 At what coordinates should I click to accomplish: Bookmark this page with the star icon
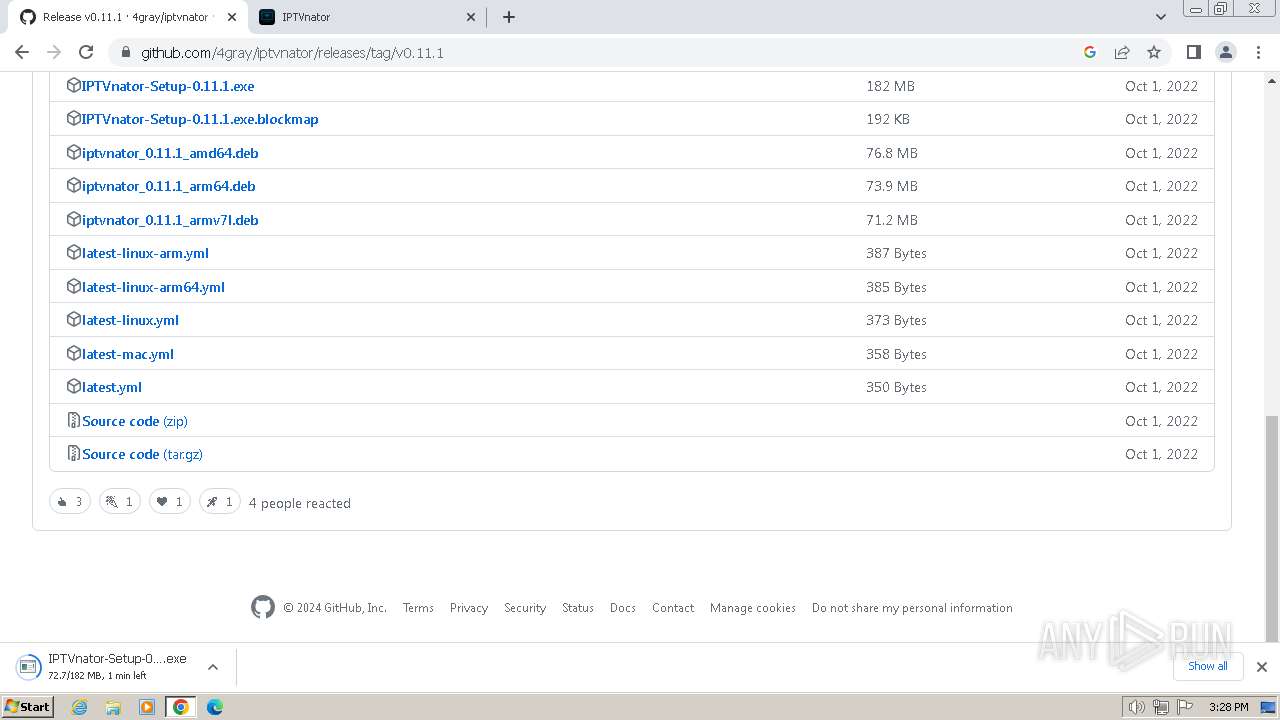1154,52
